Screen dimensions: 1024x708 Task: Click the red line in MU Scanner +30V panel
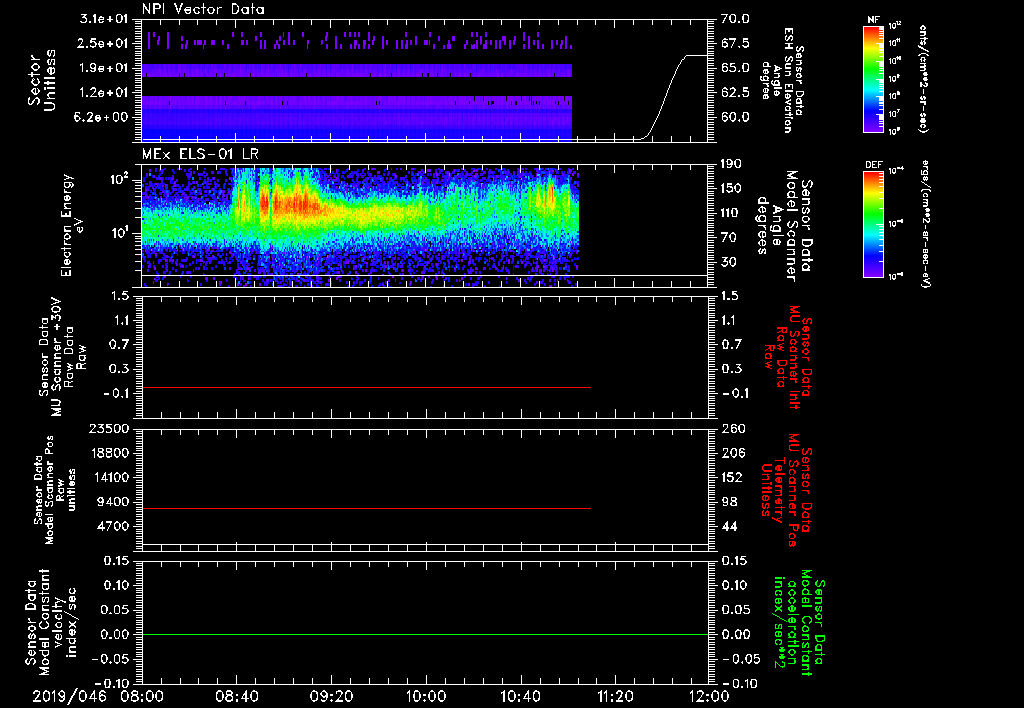(366, 387)
